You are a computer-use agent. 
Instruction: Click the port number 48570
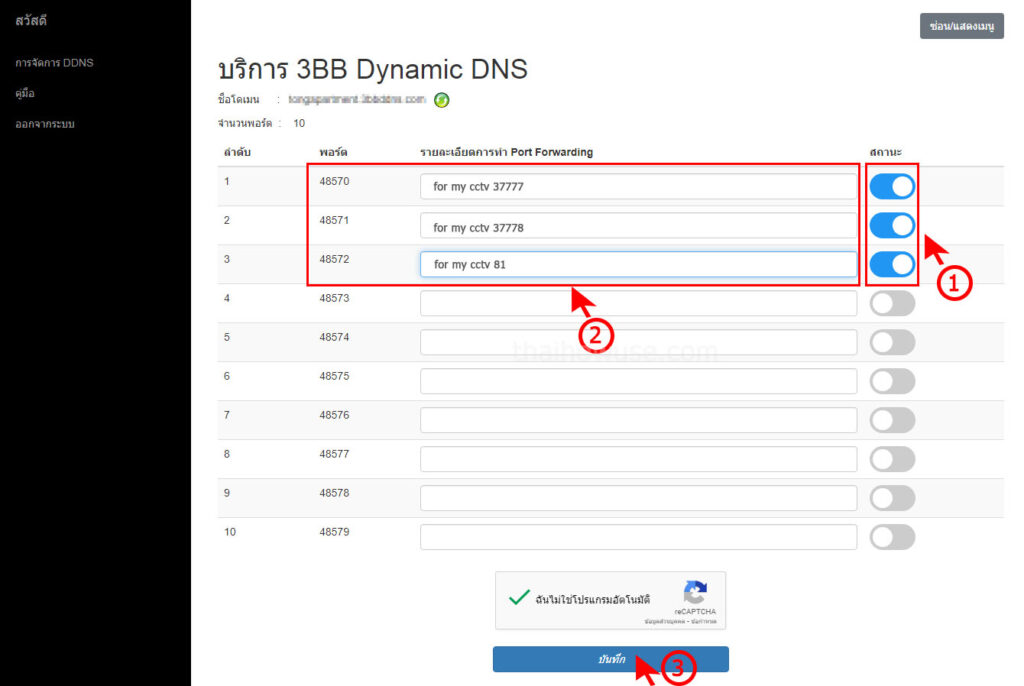334,182
